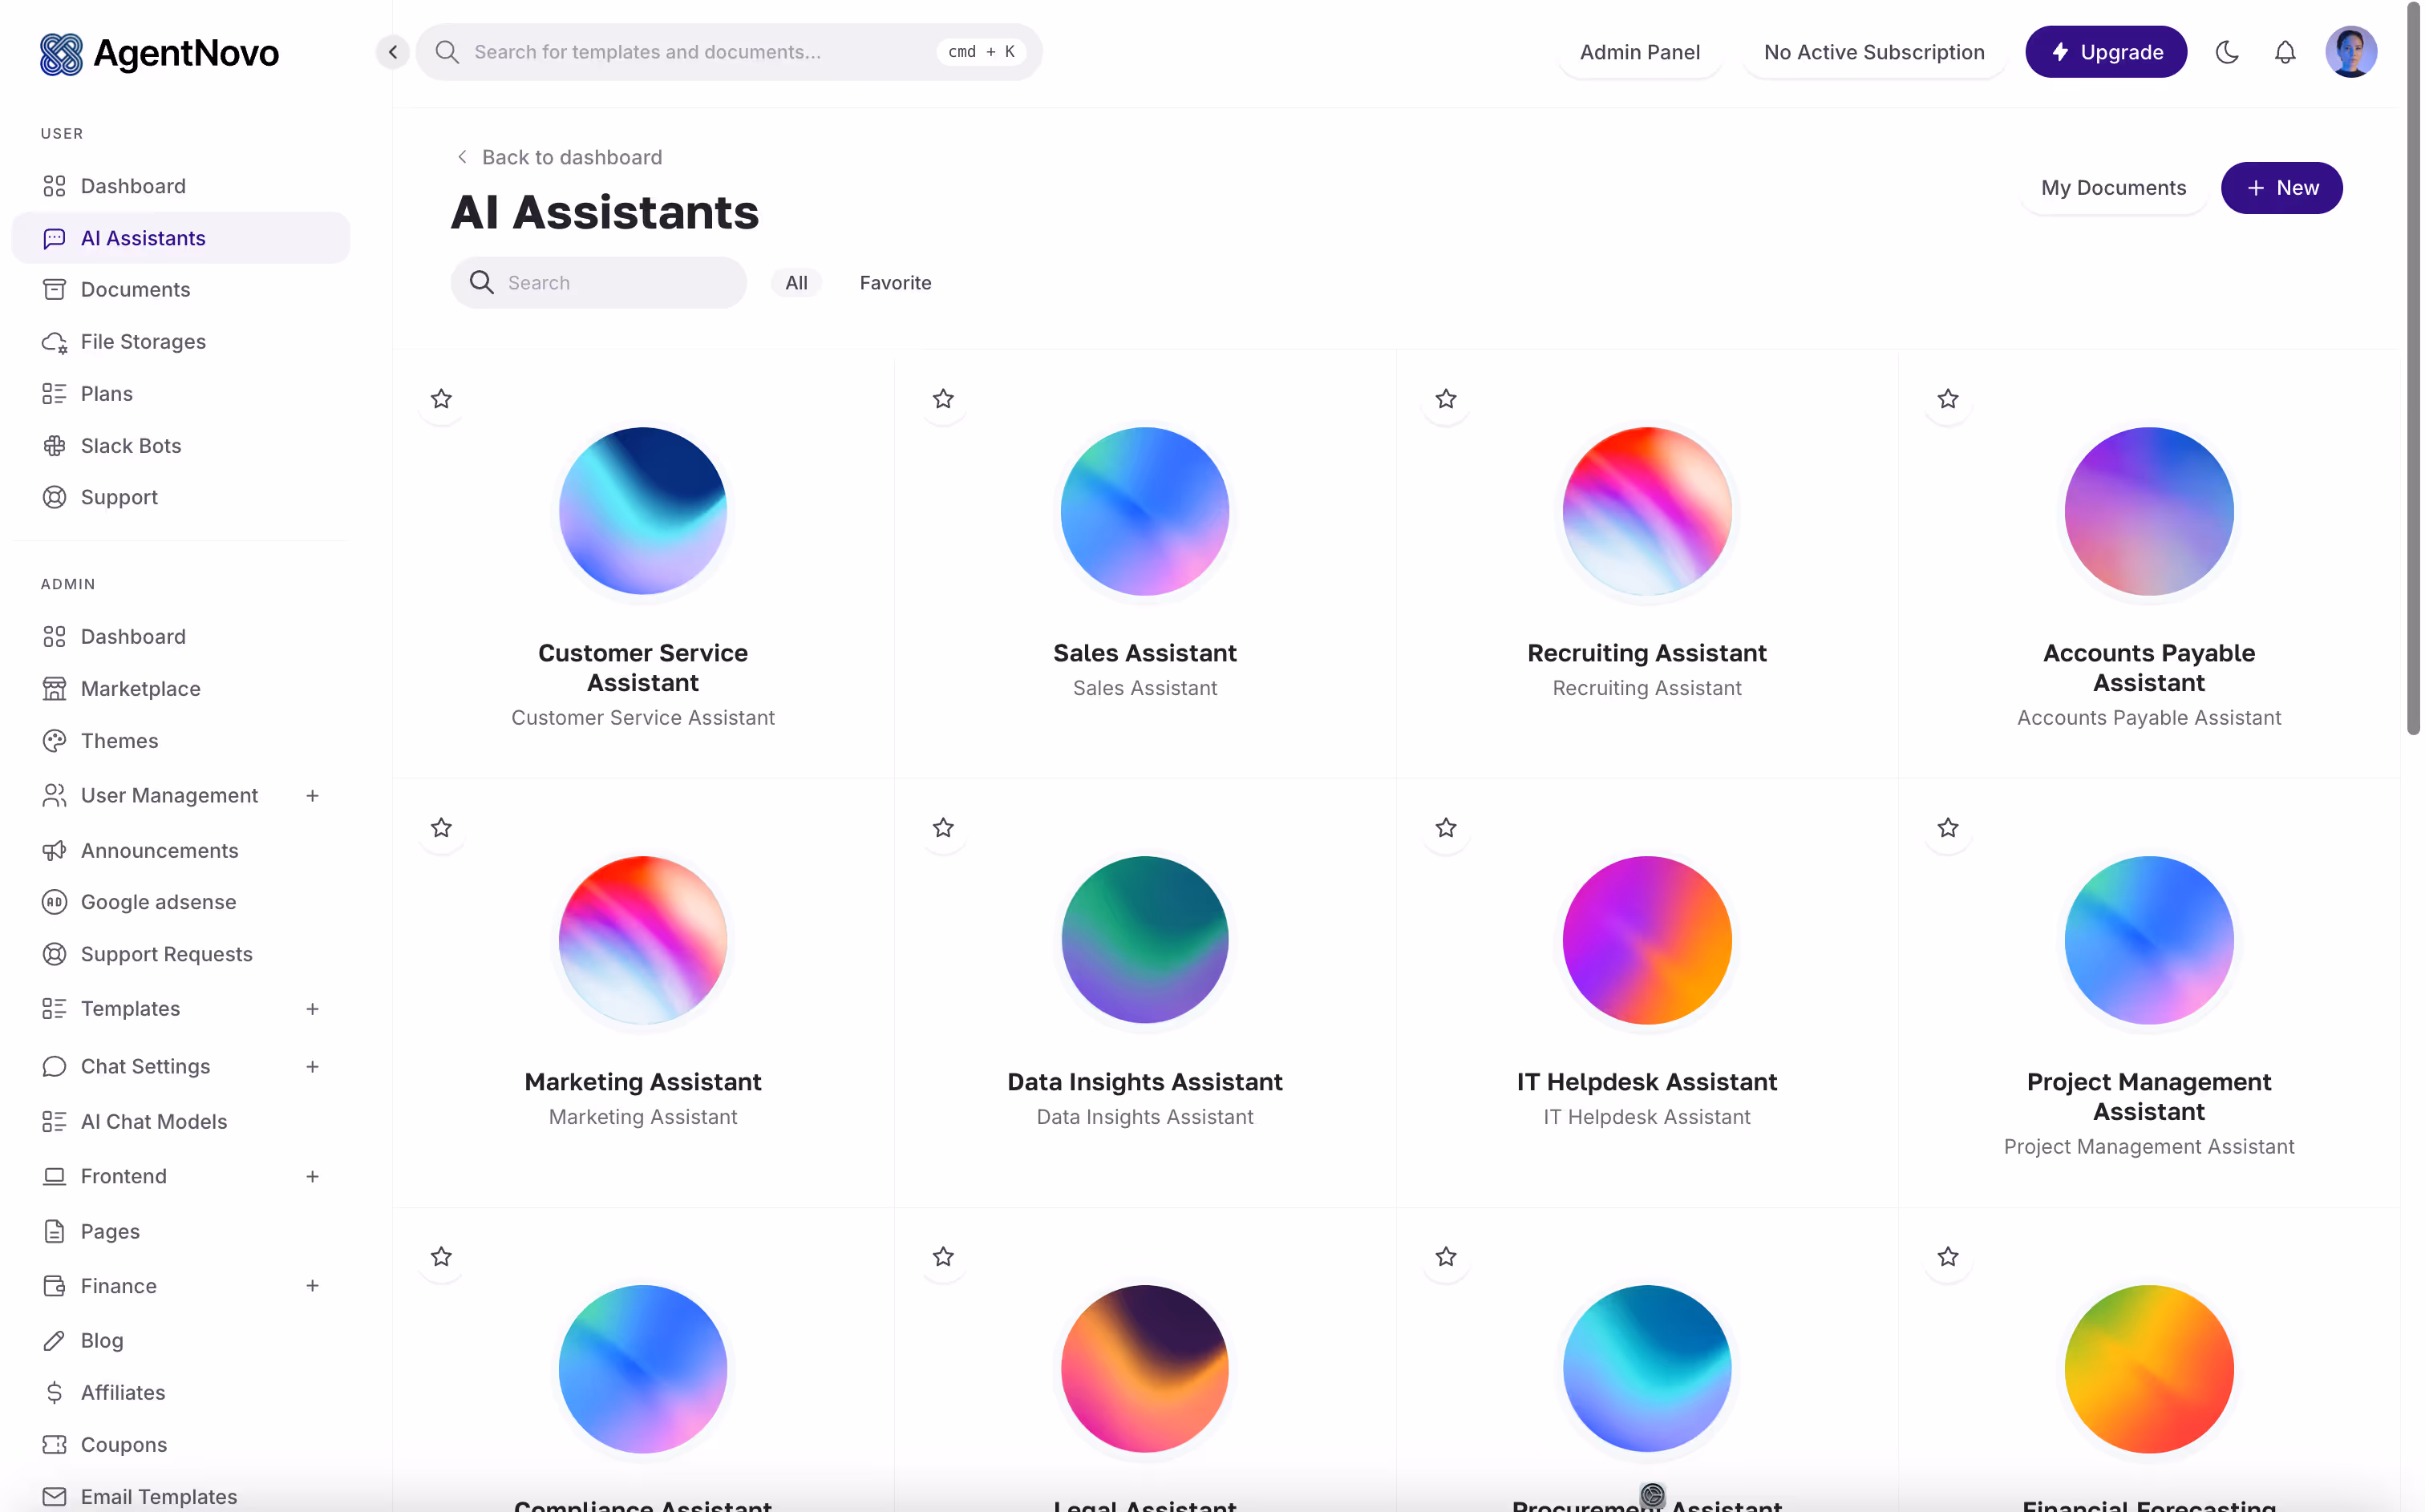Click the Support Requests lifebuoy icon
The height and width of the screenshot is (1512, 2425).
(54, 954)
